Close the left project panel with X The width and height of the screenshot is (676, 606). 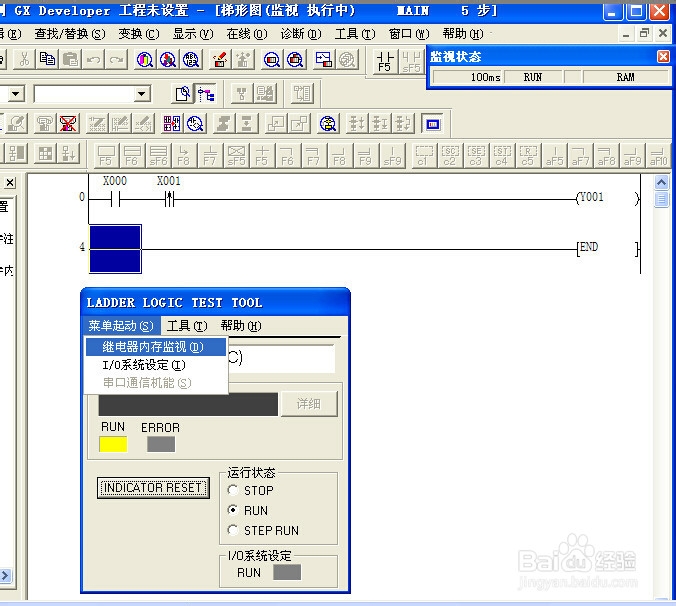click(x=10, y=183)
